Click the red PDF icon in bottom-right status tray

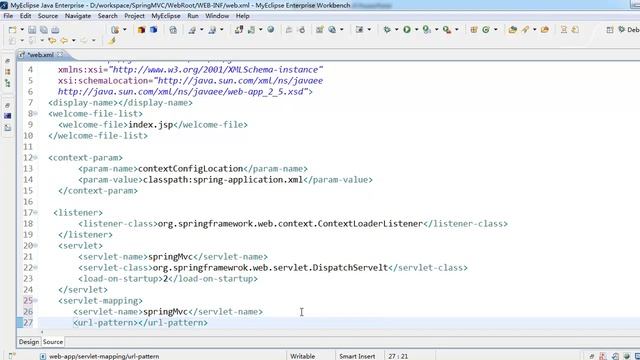pyautogui.click(x=602, y=356)
